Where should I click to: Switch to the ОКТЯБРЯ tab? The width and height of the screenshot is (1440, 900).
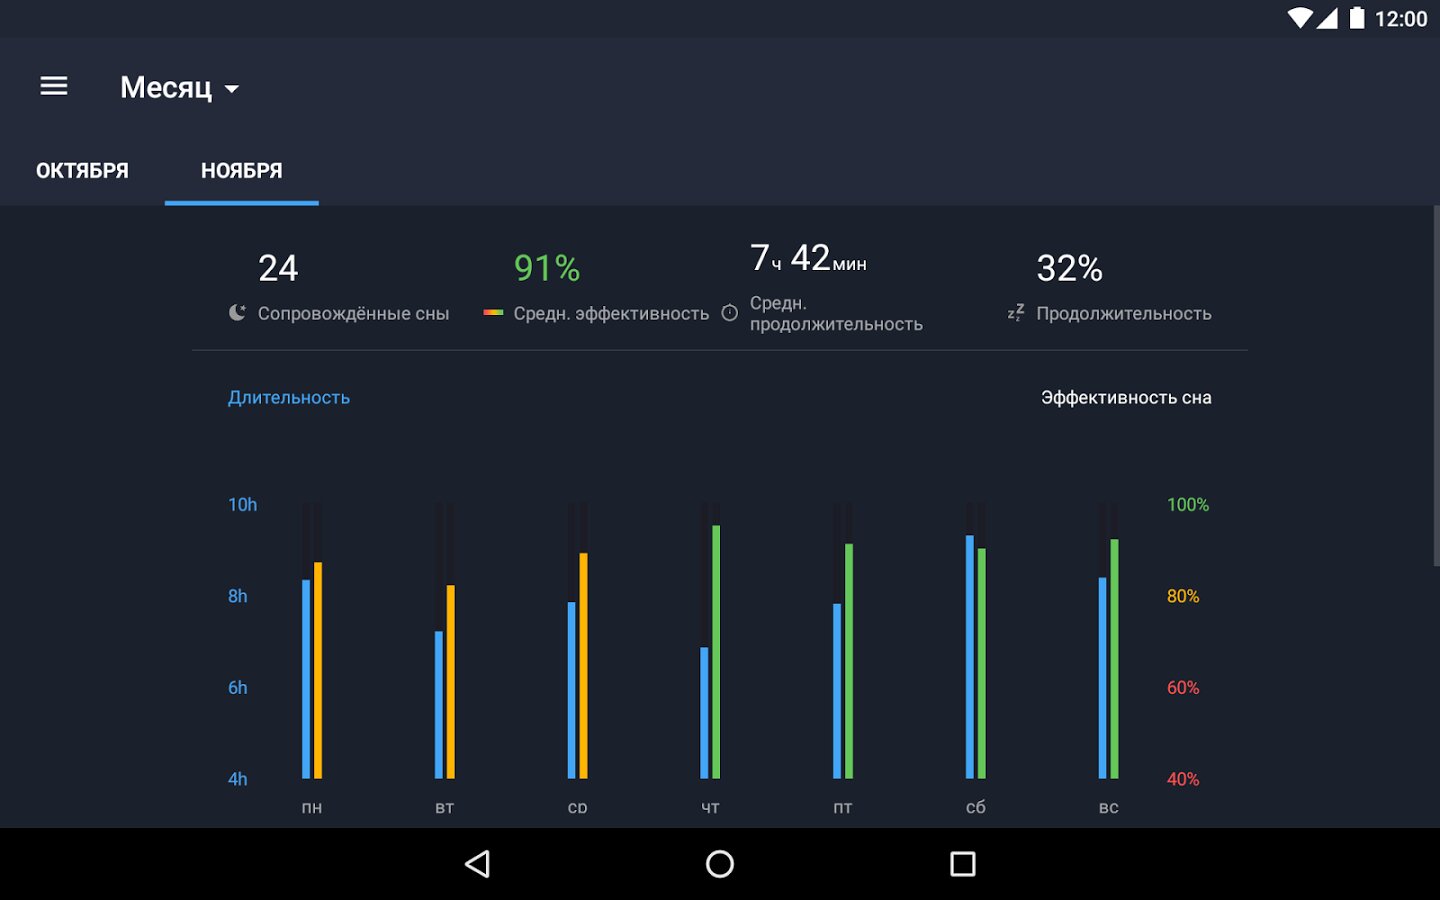pyautogui.click(x=82, y=171)
